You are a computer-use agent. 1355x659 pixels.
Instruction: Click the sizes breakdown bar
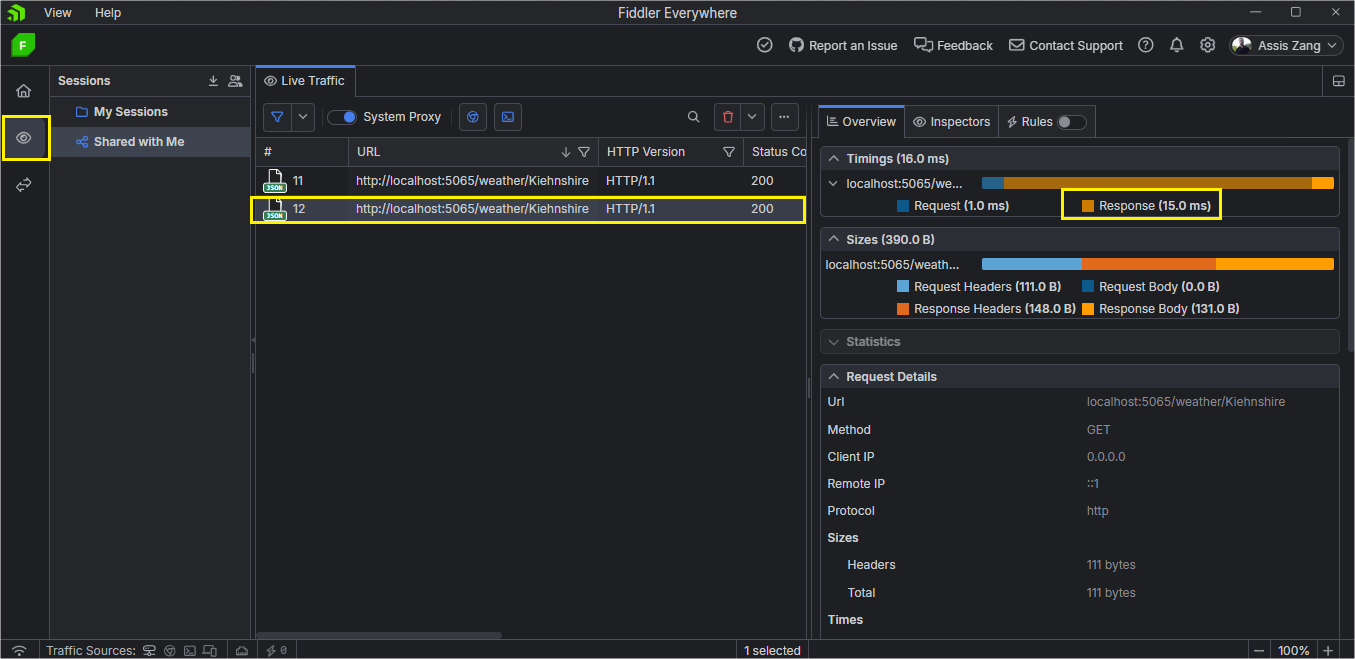point(1158,264)
